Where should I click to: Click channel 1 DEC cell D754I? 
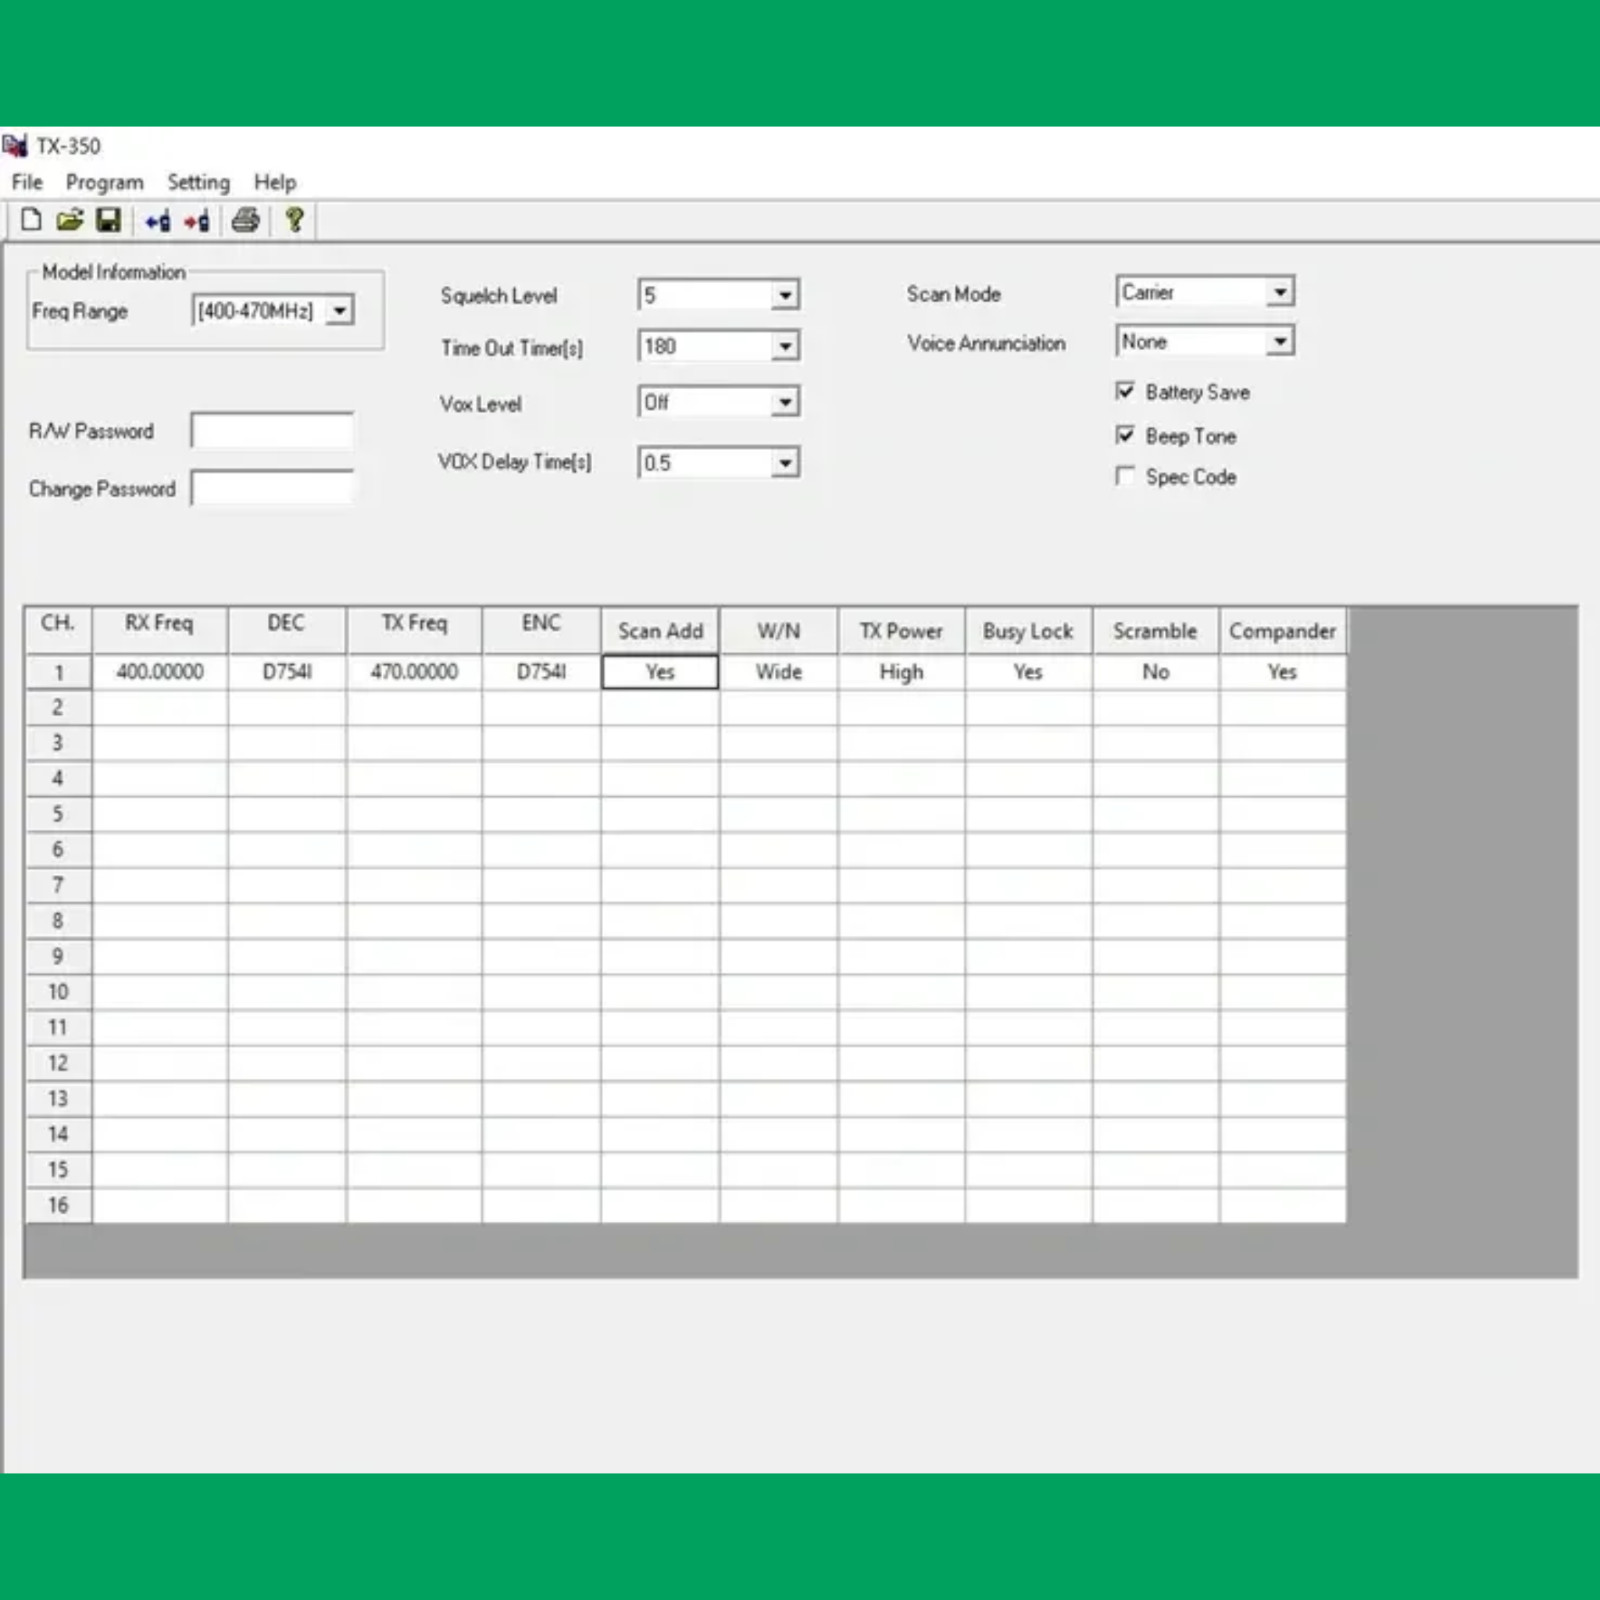[287, 672]
